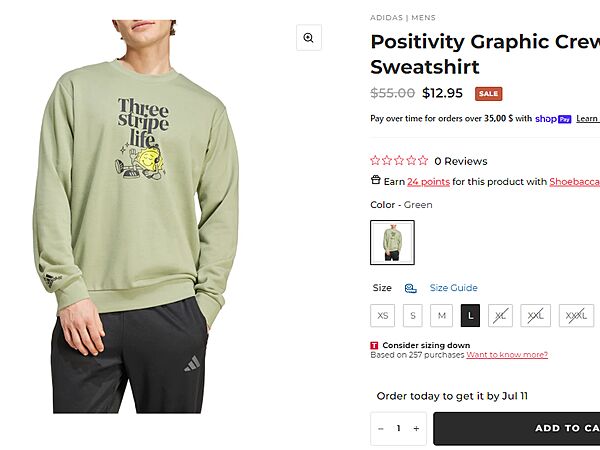Select size M
The image size is (600, 450).
point(441,315)
